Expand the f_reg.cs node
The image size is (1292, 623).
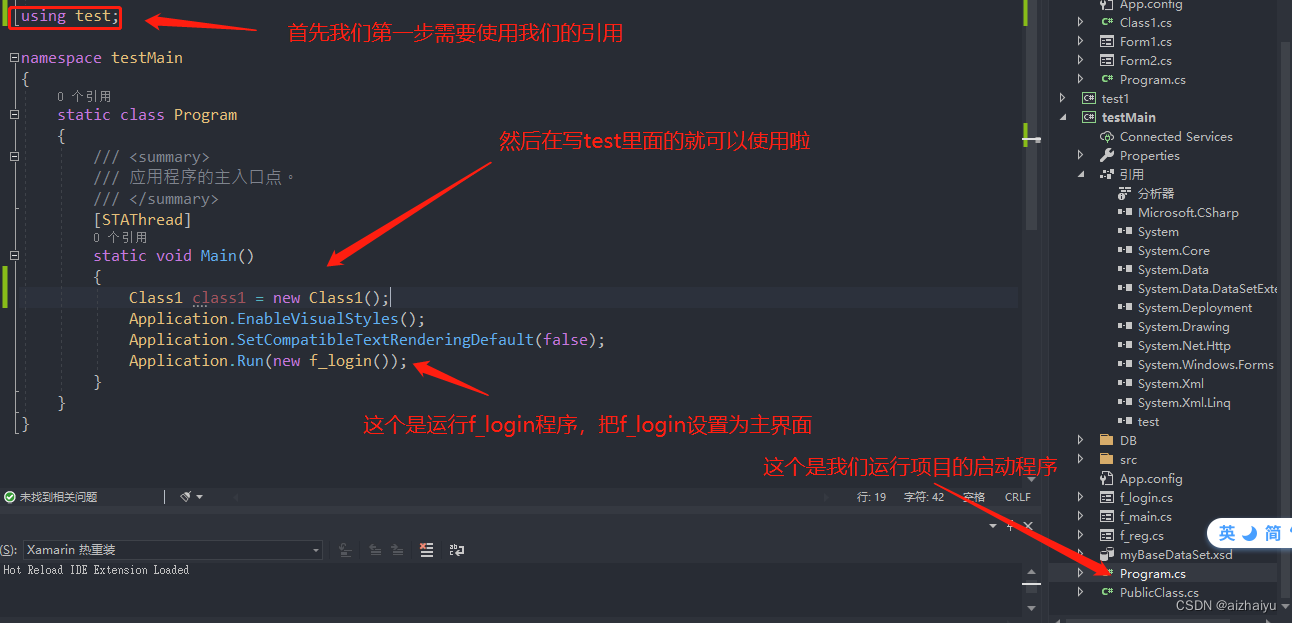point(1081,535)
